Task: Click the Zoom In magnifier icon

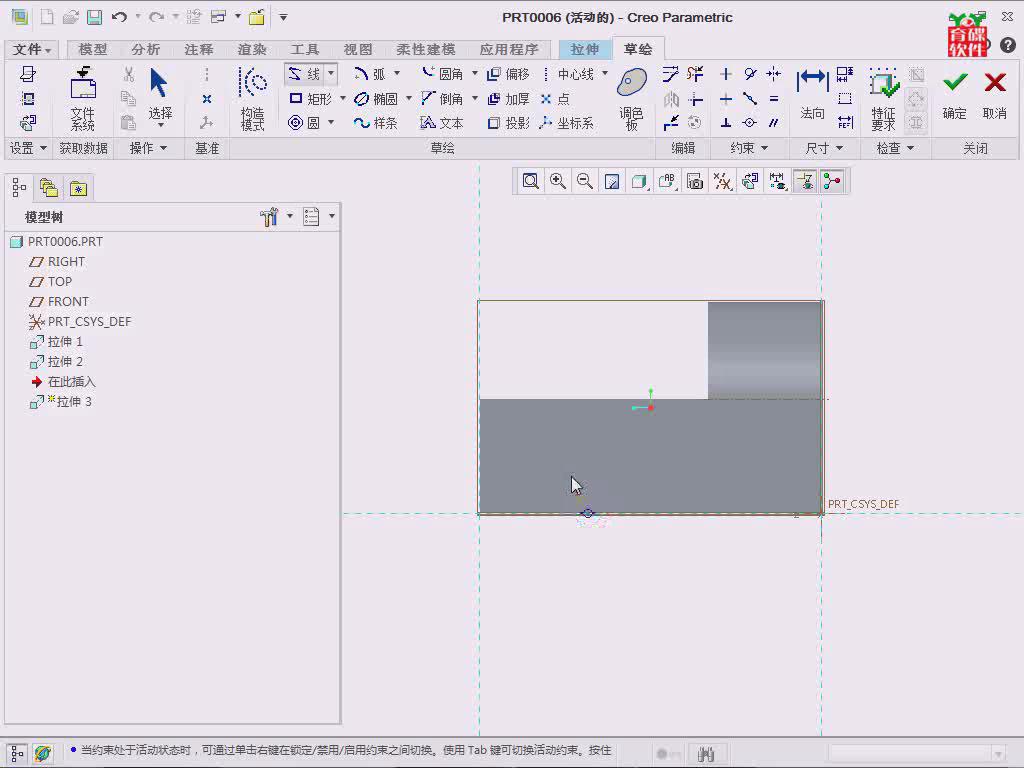Action: tap(558, 181)
